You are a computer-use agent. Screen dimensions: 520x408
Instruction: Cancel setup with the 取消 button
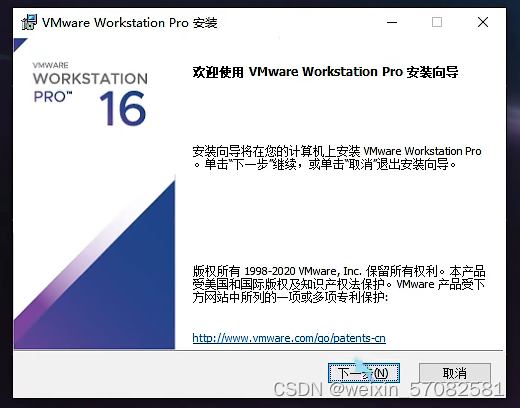click(x=455, y=373)
